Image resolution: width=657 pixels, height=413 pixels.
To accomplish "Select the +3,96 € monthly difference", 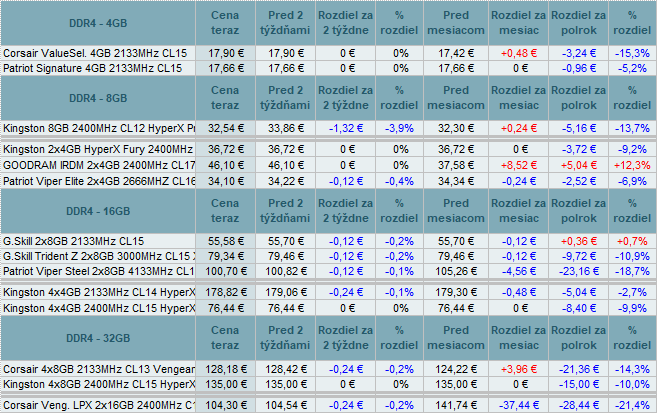I will (519, 369).
